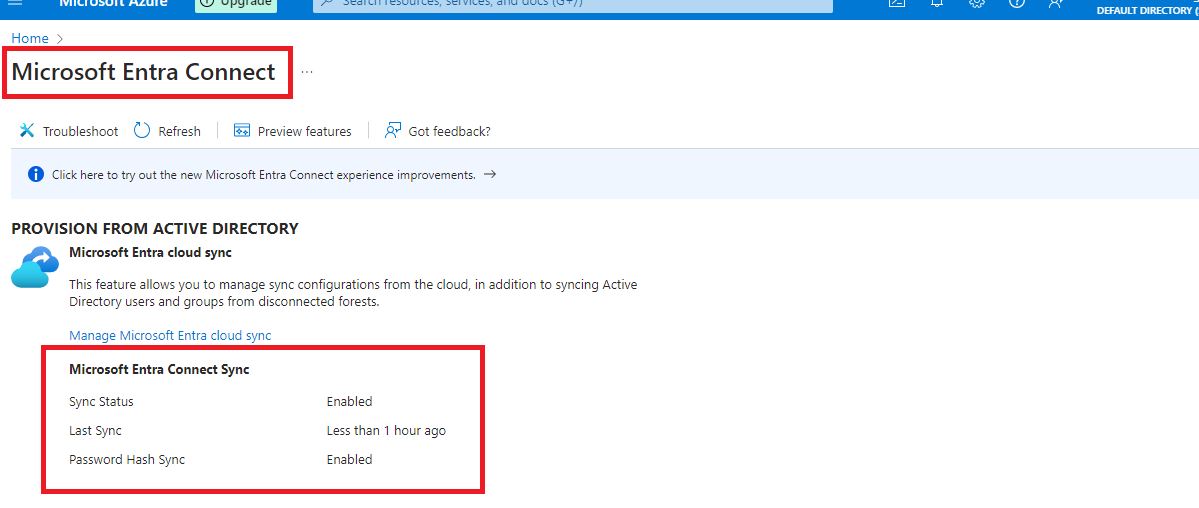1199x508 pixels.
Task: Focus the search resources field
Action: [x=573, y=4]
